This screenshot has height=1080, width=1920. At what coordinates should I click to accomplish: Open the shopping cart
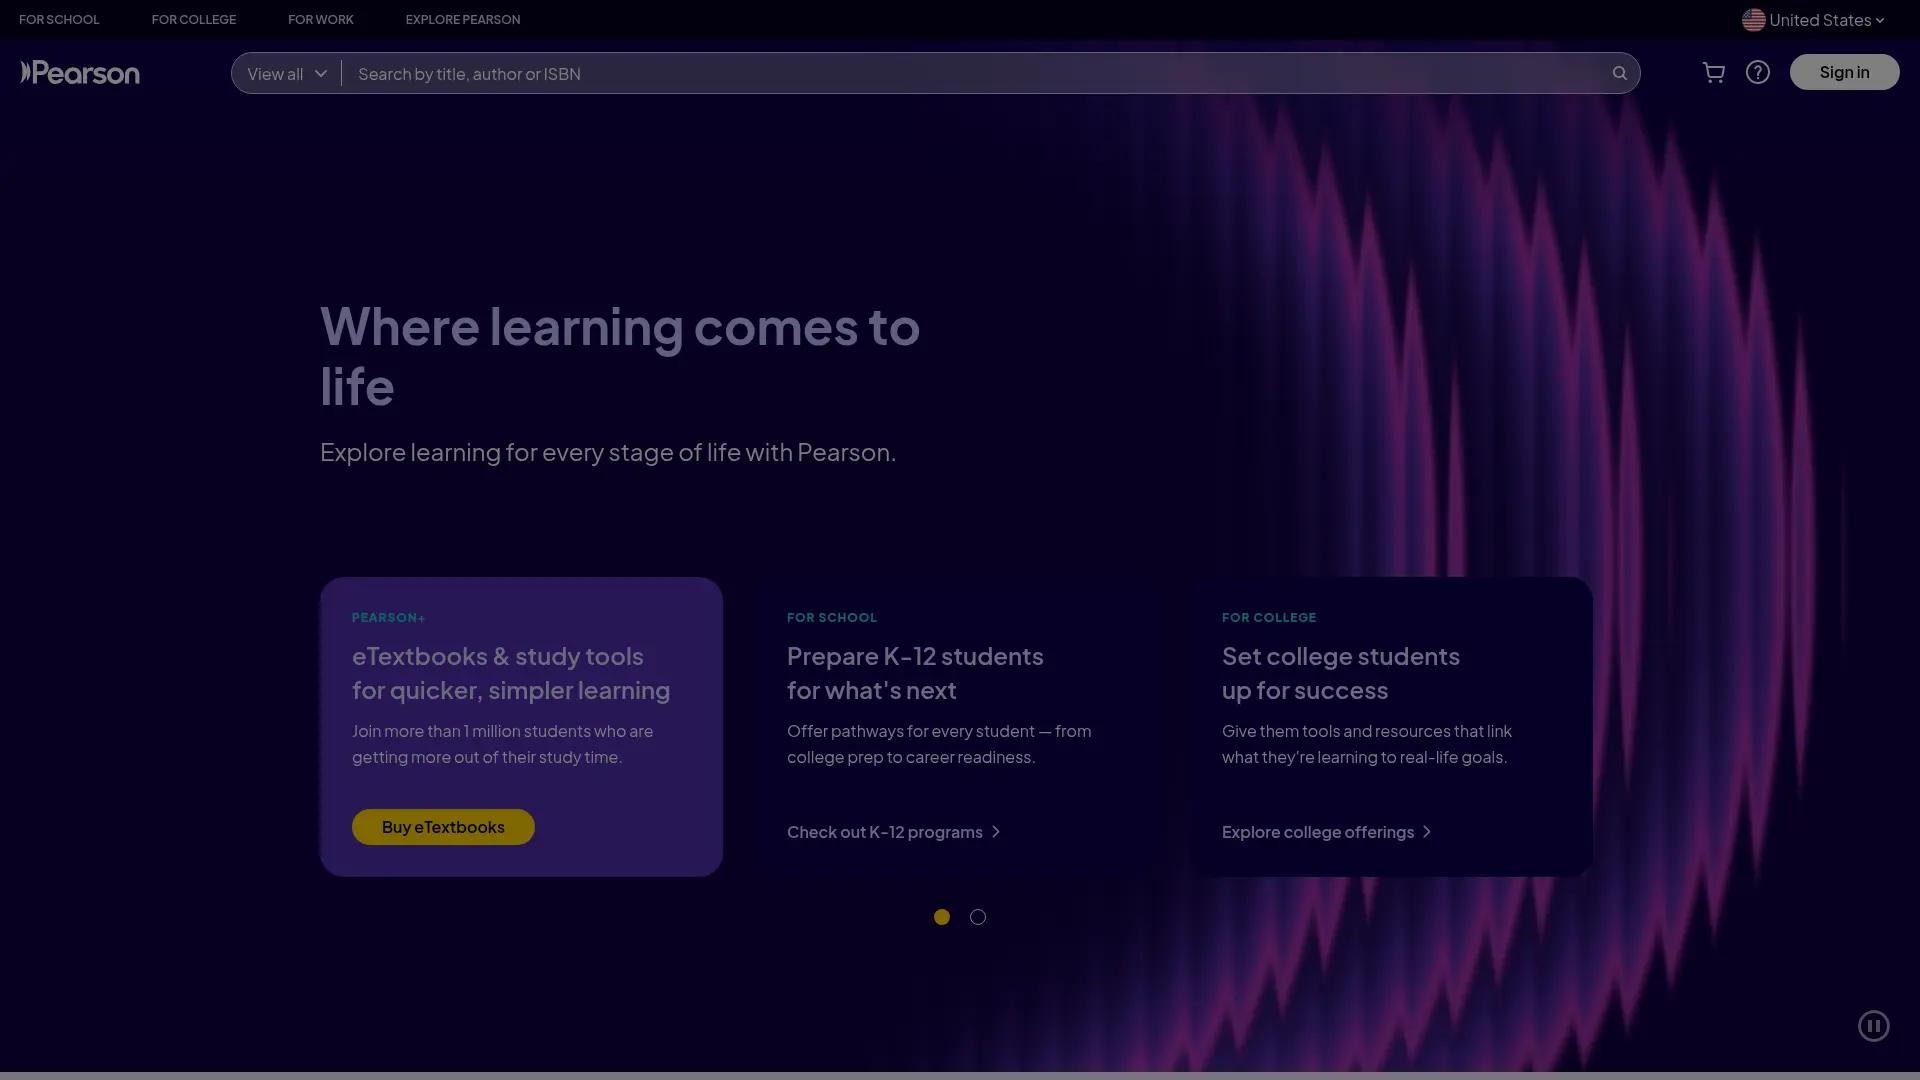(1713, 72)
